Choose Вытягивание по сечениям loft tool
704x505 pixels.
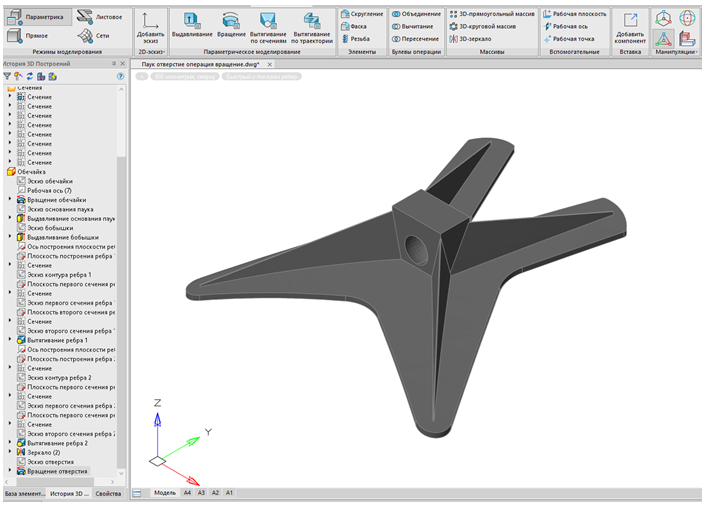[x=267, y=26]
